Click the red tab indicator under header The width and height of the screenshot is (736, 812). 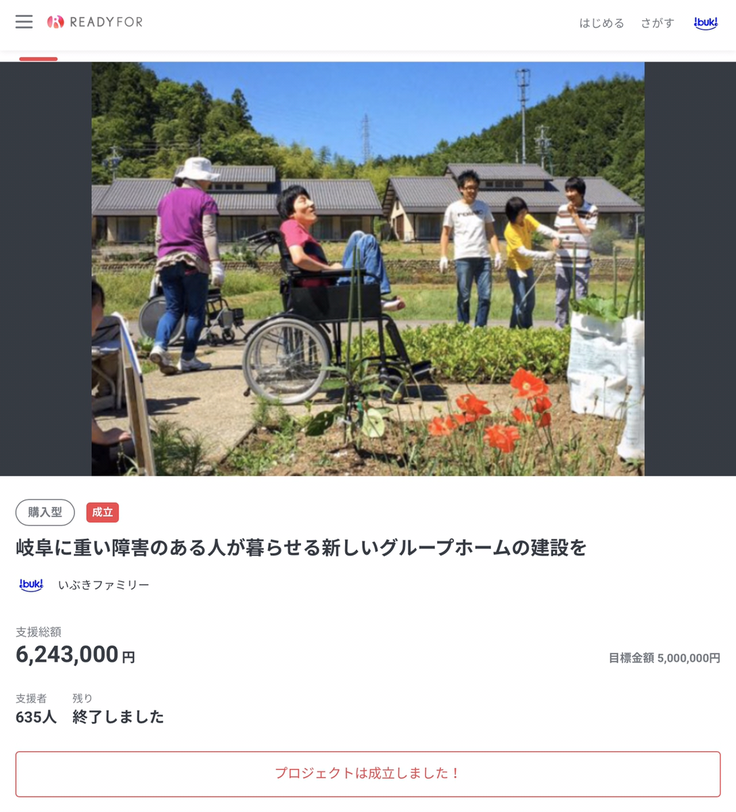pos(38,59)
